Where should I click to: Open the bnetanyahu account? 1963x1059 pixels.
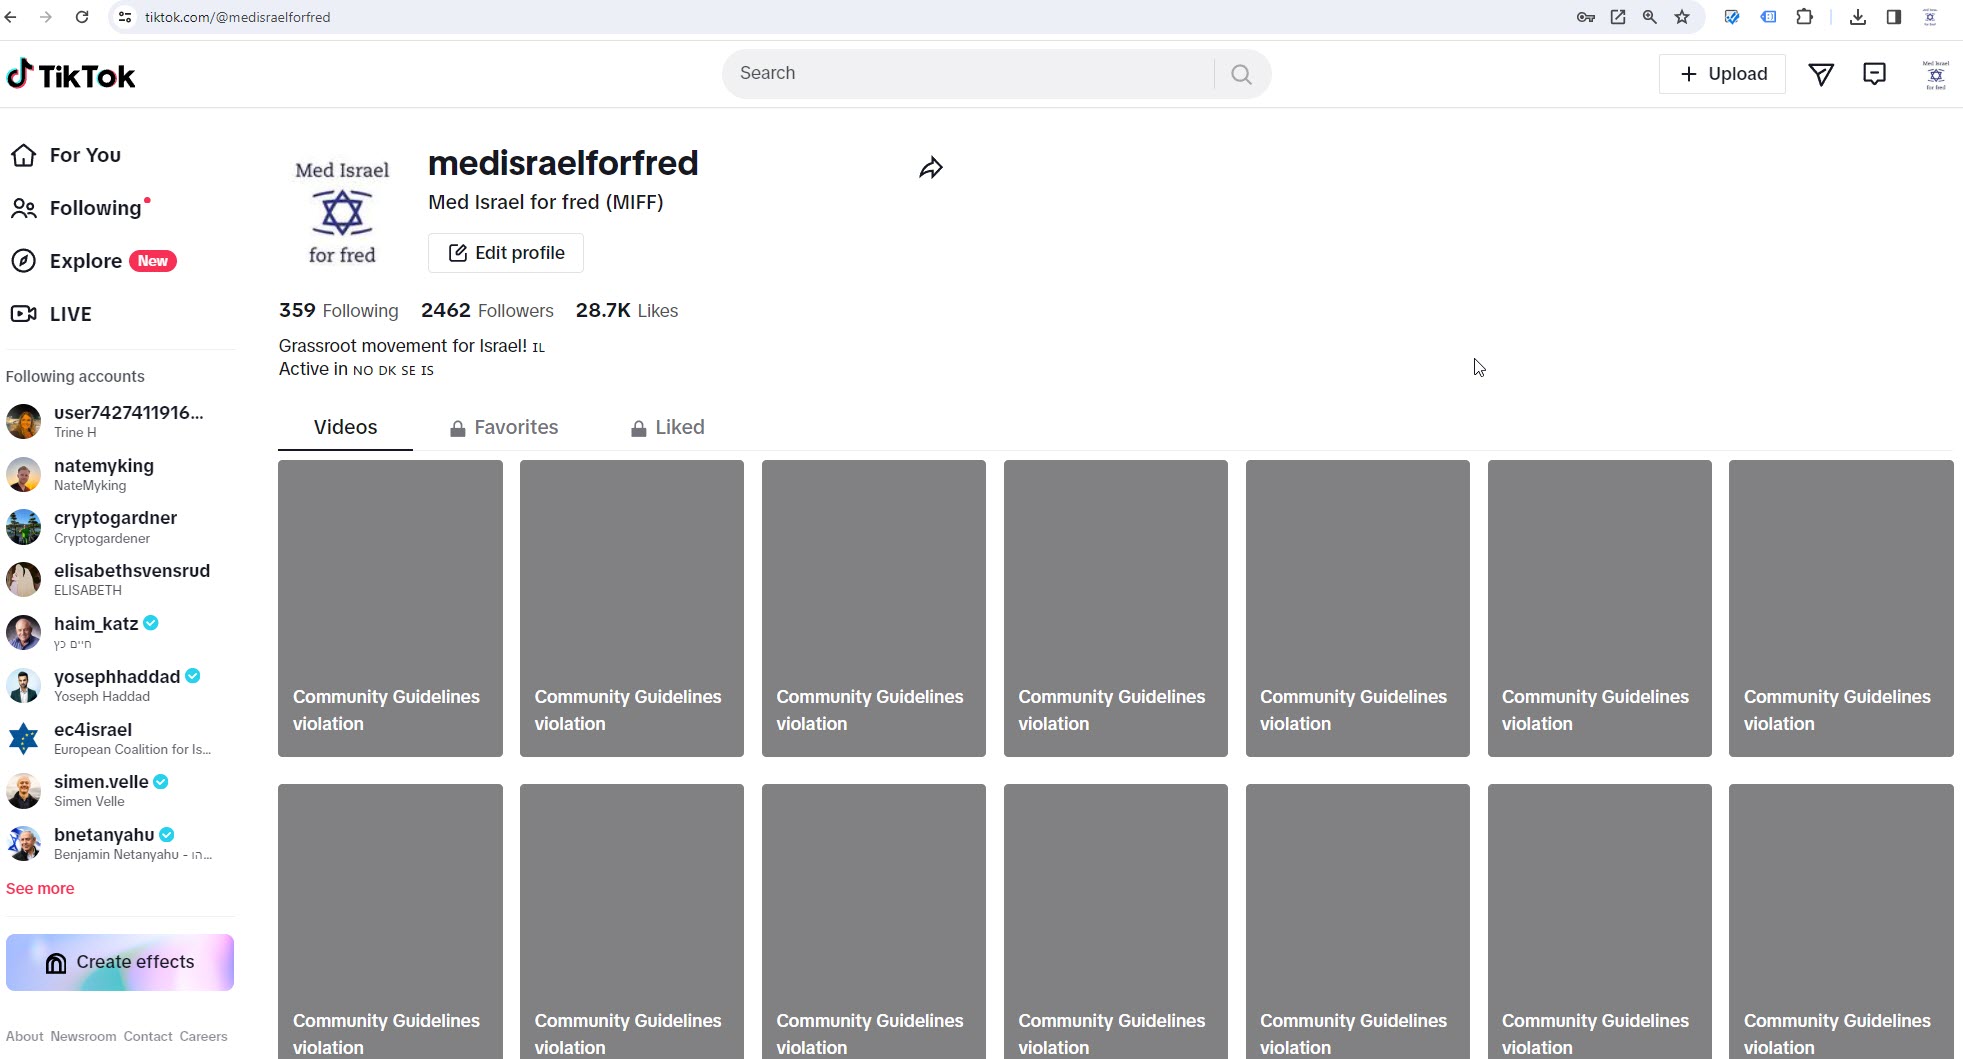pyautogui.click(x=104, y=835)
